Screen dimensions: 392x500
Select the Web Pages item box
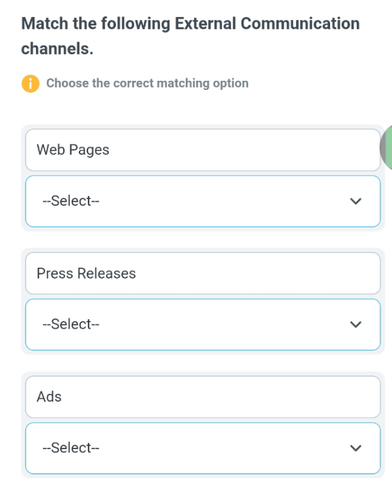(x=203, y=150)
